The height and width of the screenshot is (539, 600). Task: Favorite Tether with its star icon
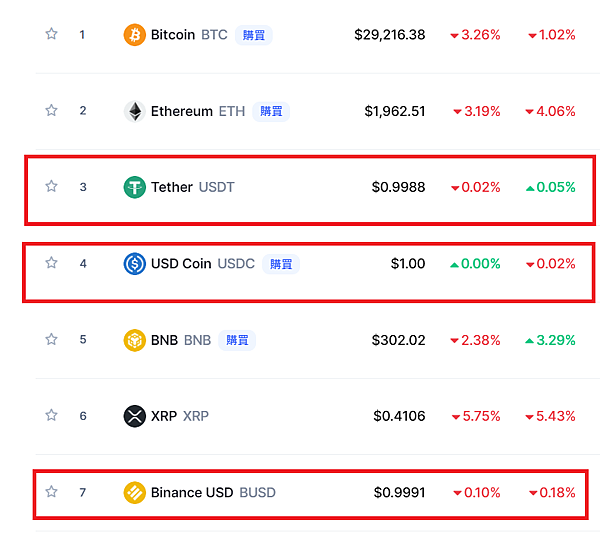point(51,186)
